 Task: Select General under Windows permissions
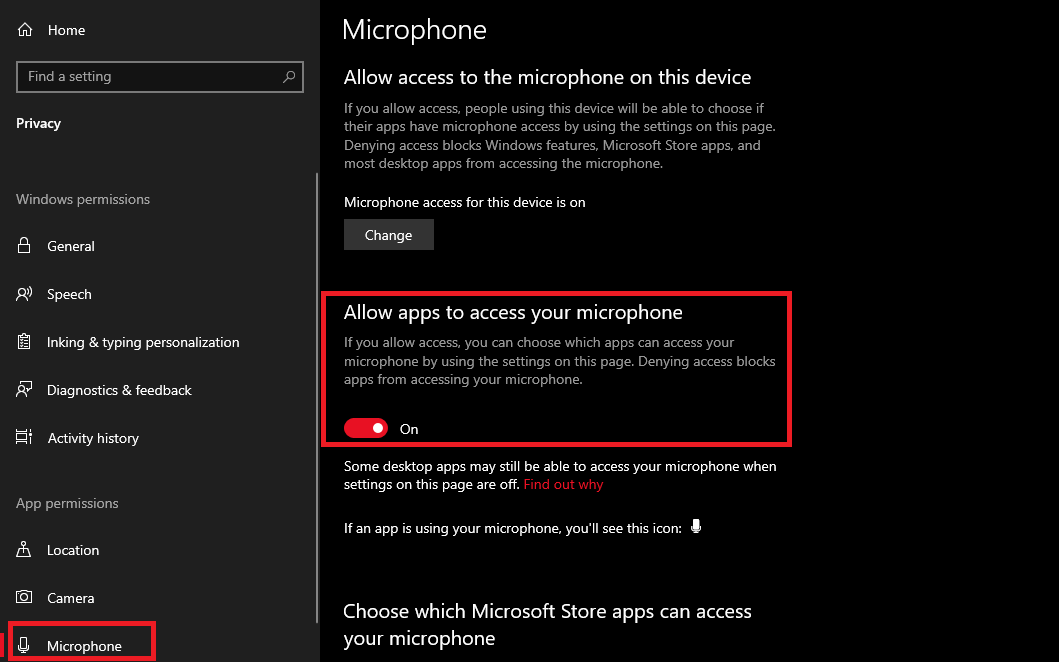pyautogui.click(x=71, y=246)
